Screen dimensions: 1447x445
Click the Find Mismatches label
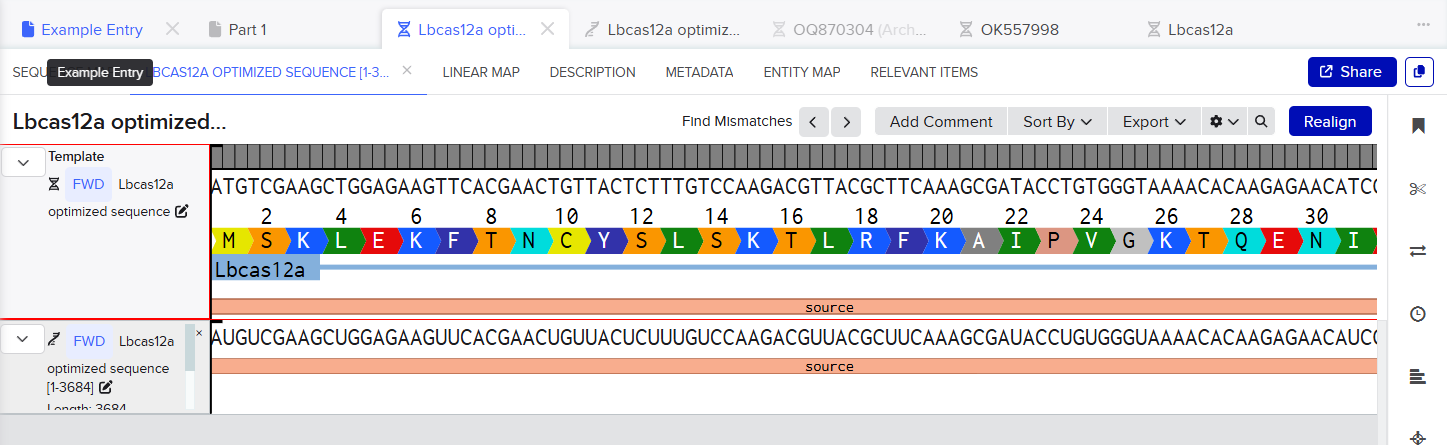click(x=737, y=121)
